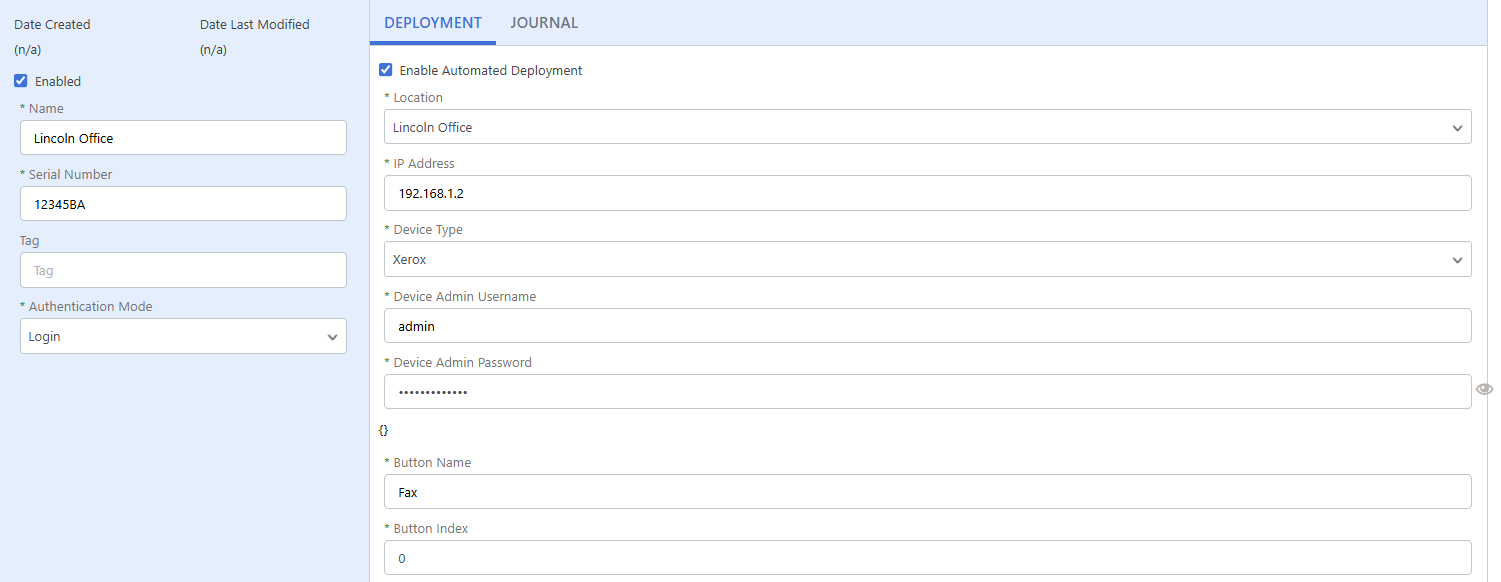
Task: Focus the Serial Number field
Action: pyautogui.click(x=183, y=204)
